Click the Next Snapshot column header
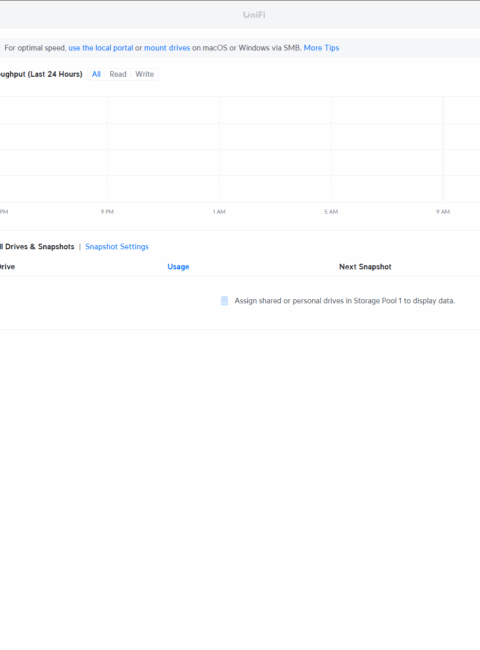 tap(365, 267)
